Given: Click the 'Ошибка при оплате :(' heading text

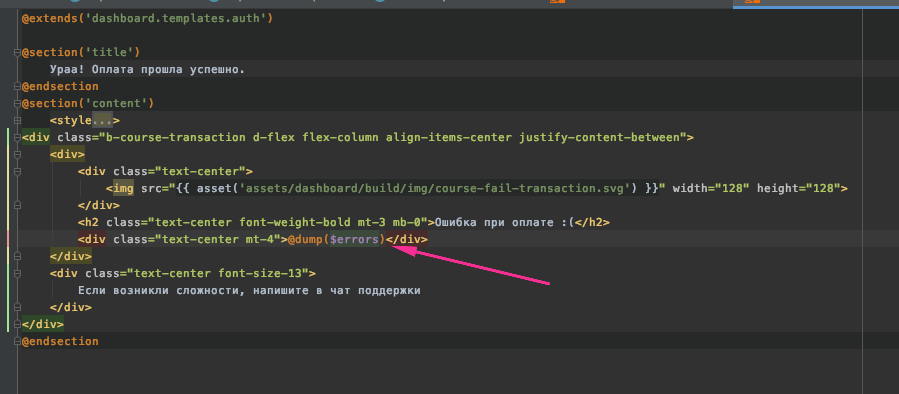Looking at the screenshot, I should point(505,223).
